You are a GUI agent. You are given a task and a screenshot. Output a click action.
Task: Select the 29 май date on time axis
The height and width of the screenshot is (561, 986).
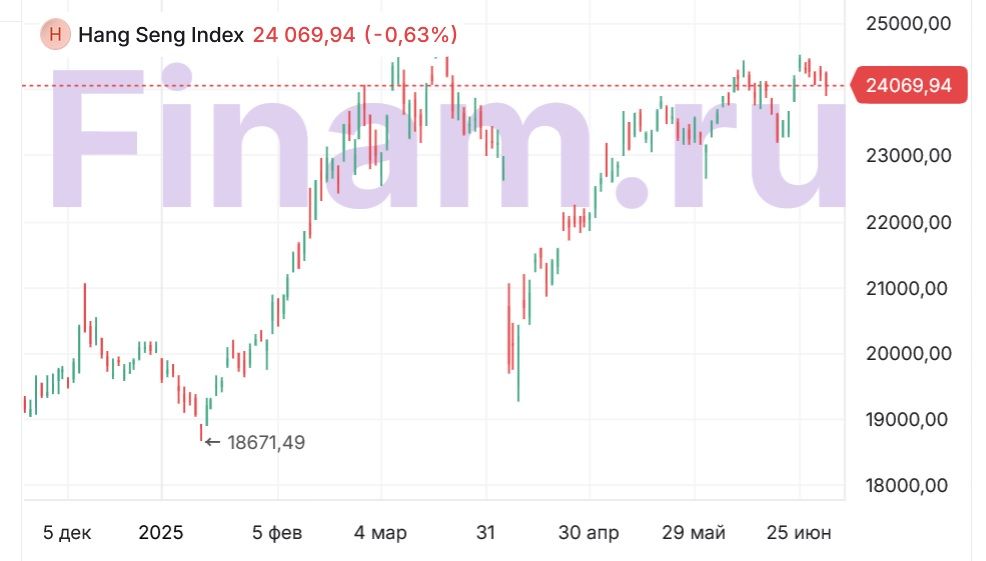click(x=693, y=533)
